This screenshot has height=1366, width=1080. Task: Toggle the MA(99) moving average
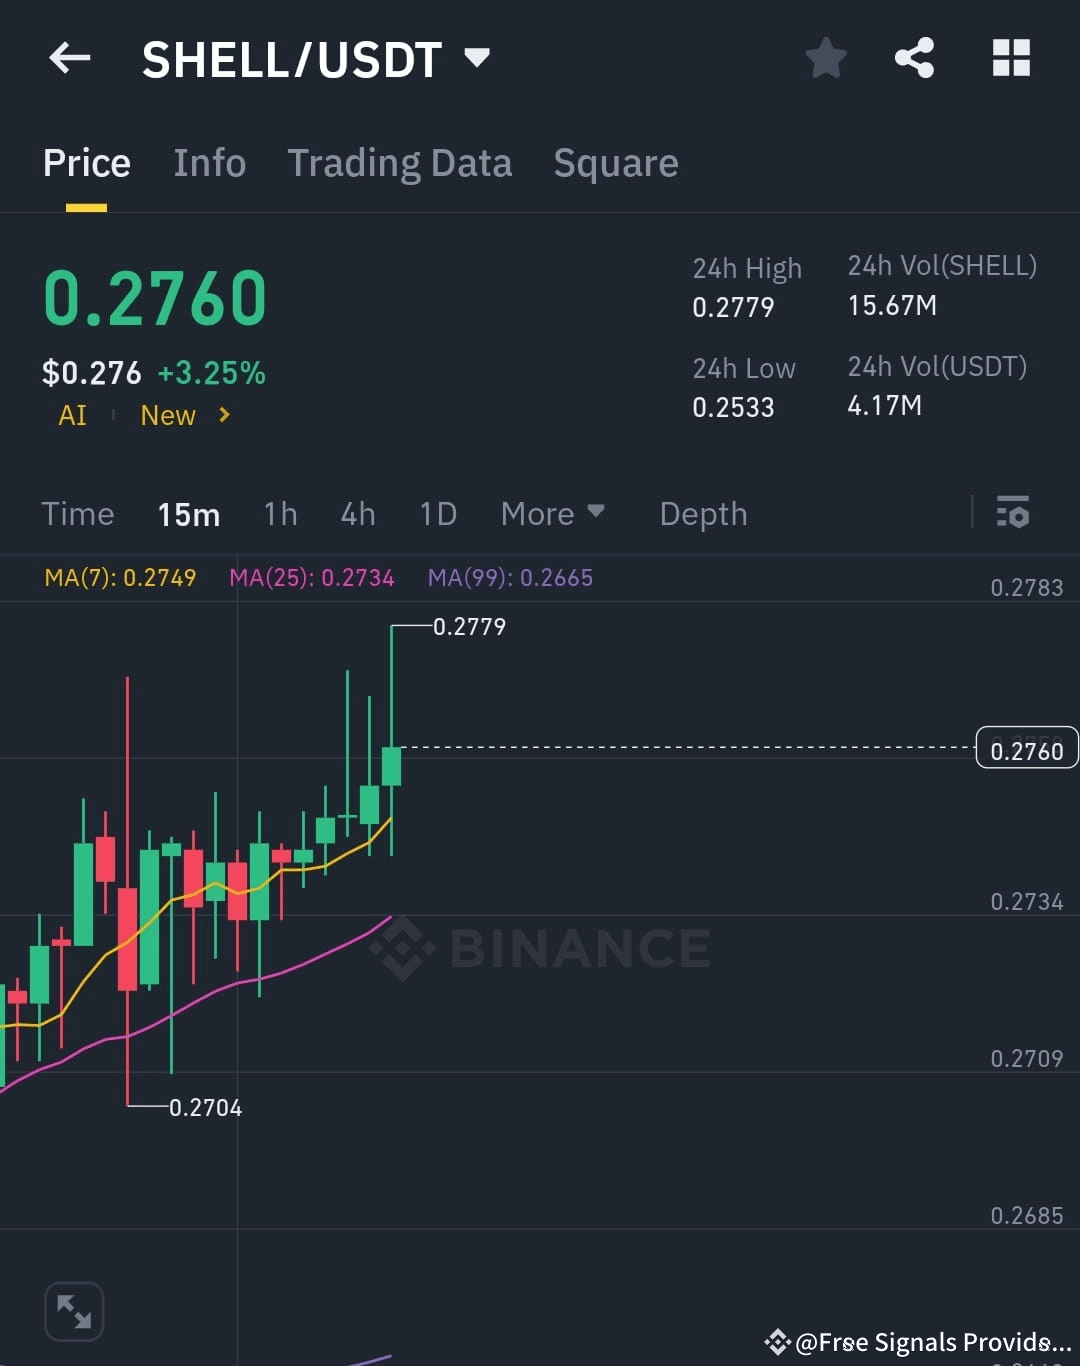tap(509, 578)
